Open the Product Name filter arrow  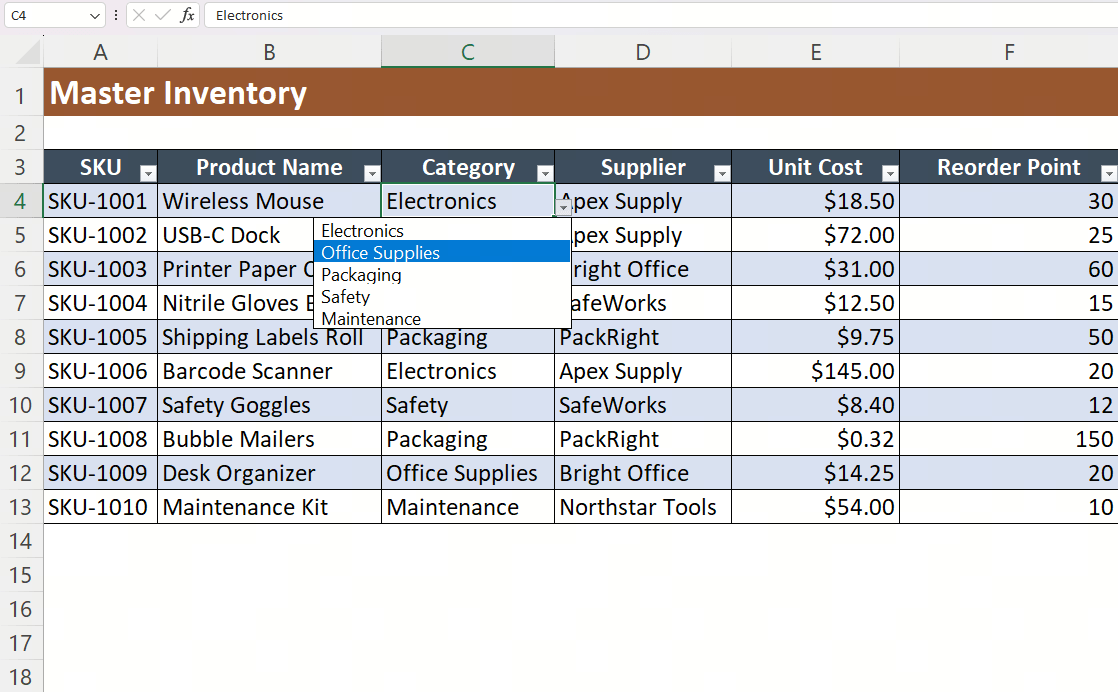(x=371, y=172)
